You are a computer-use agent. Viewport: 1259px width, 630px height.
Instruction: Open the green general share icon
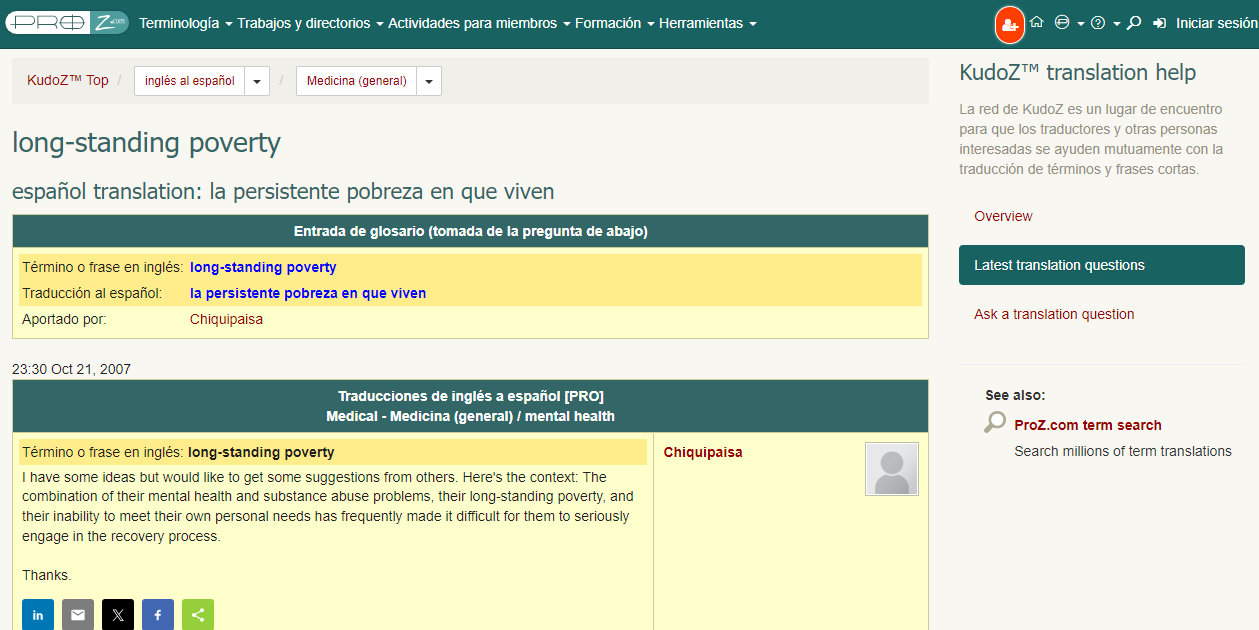coord(198,615)
